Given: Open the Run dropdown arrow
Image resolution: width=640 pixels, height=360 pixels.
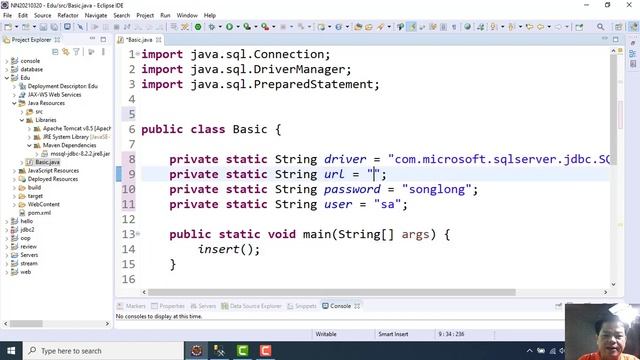Looking at the screenshot, I should (238, 27).
